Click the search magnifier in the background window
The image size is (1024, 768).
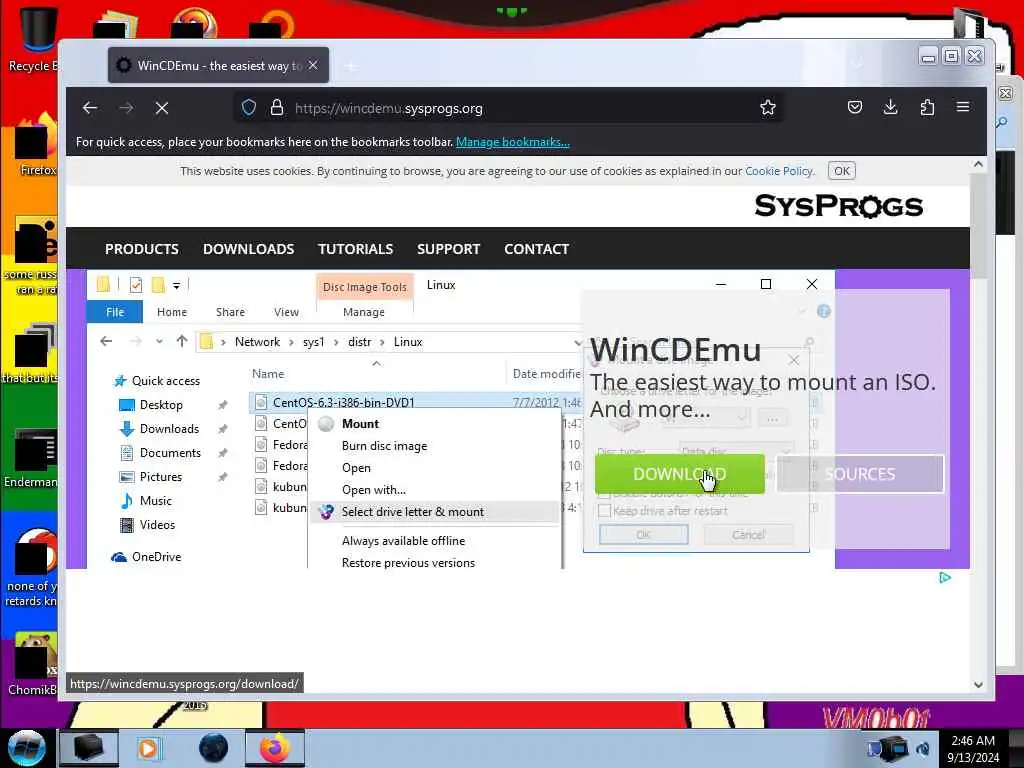point(1002,123)
